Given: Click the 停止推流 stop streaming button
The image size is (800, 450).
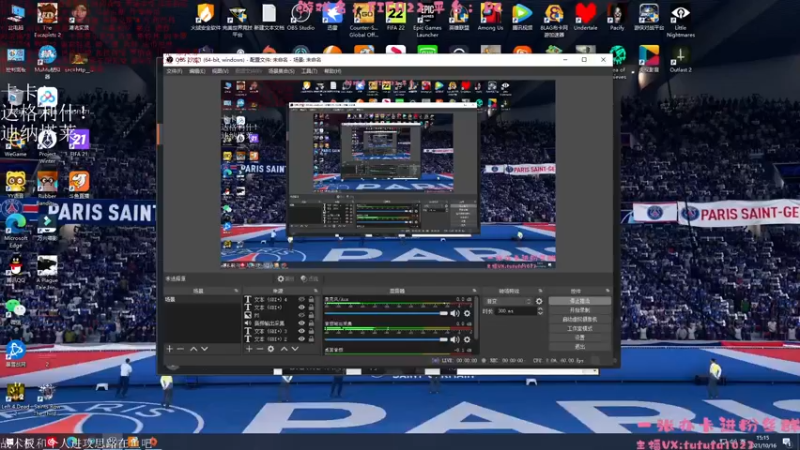Looking at the screenshot, I should (x=580, y=301).
